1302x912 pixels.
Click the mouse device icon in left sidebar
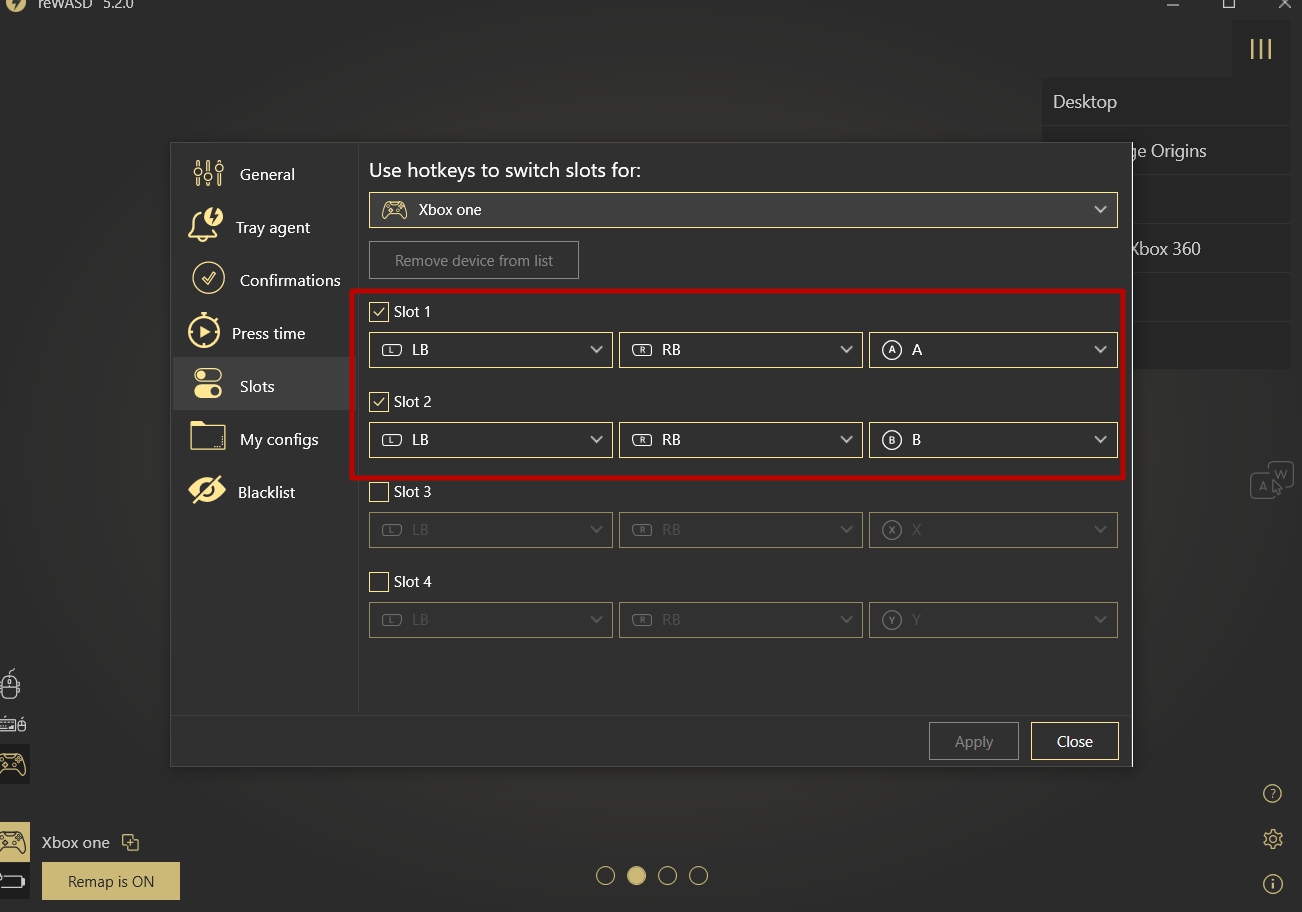[x=11, y=685]
